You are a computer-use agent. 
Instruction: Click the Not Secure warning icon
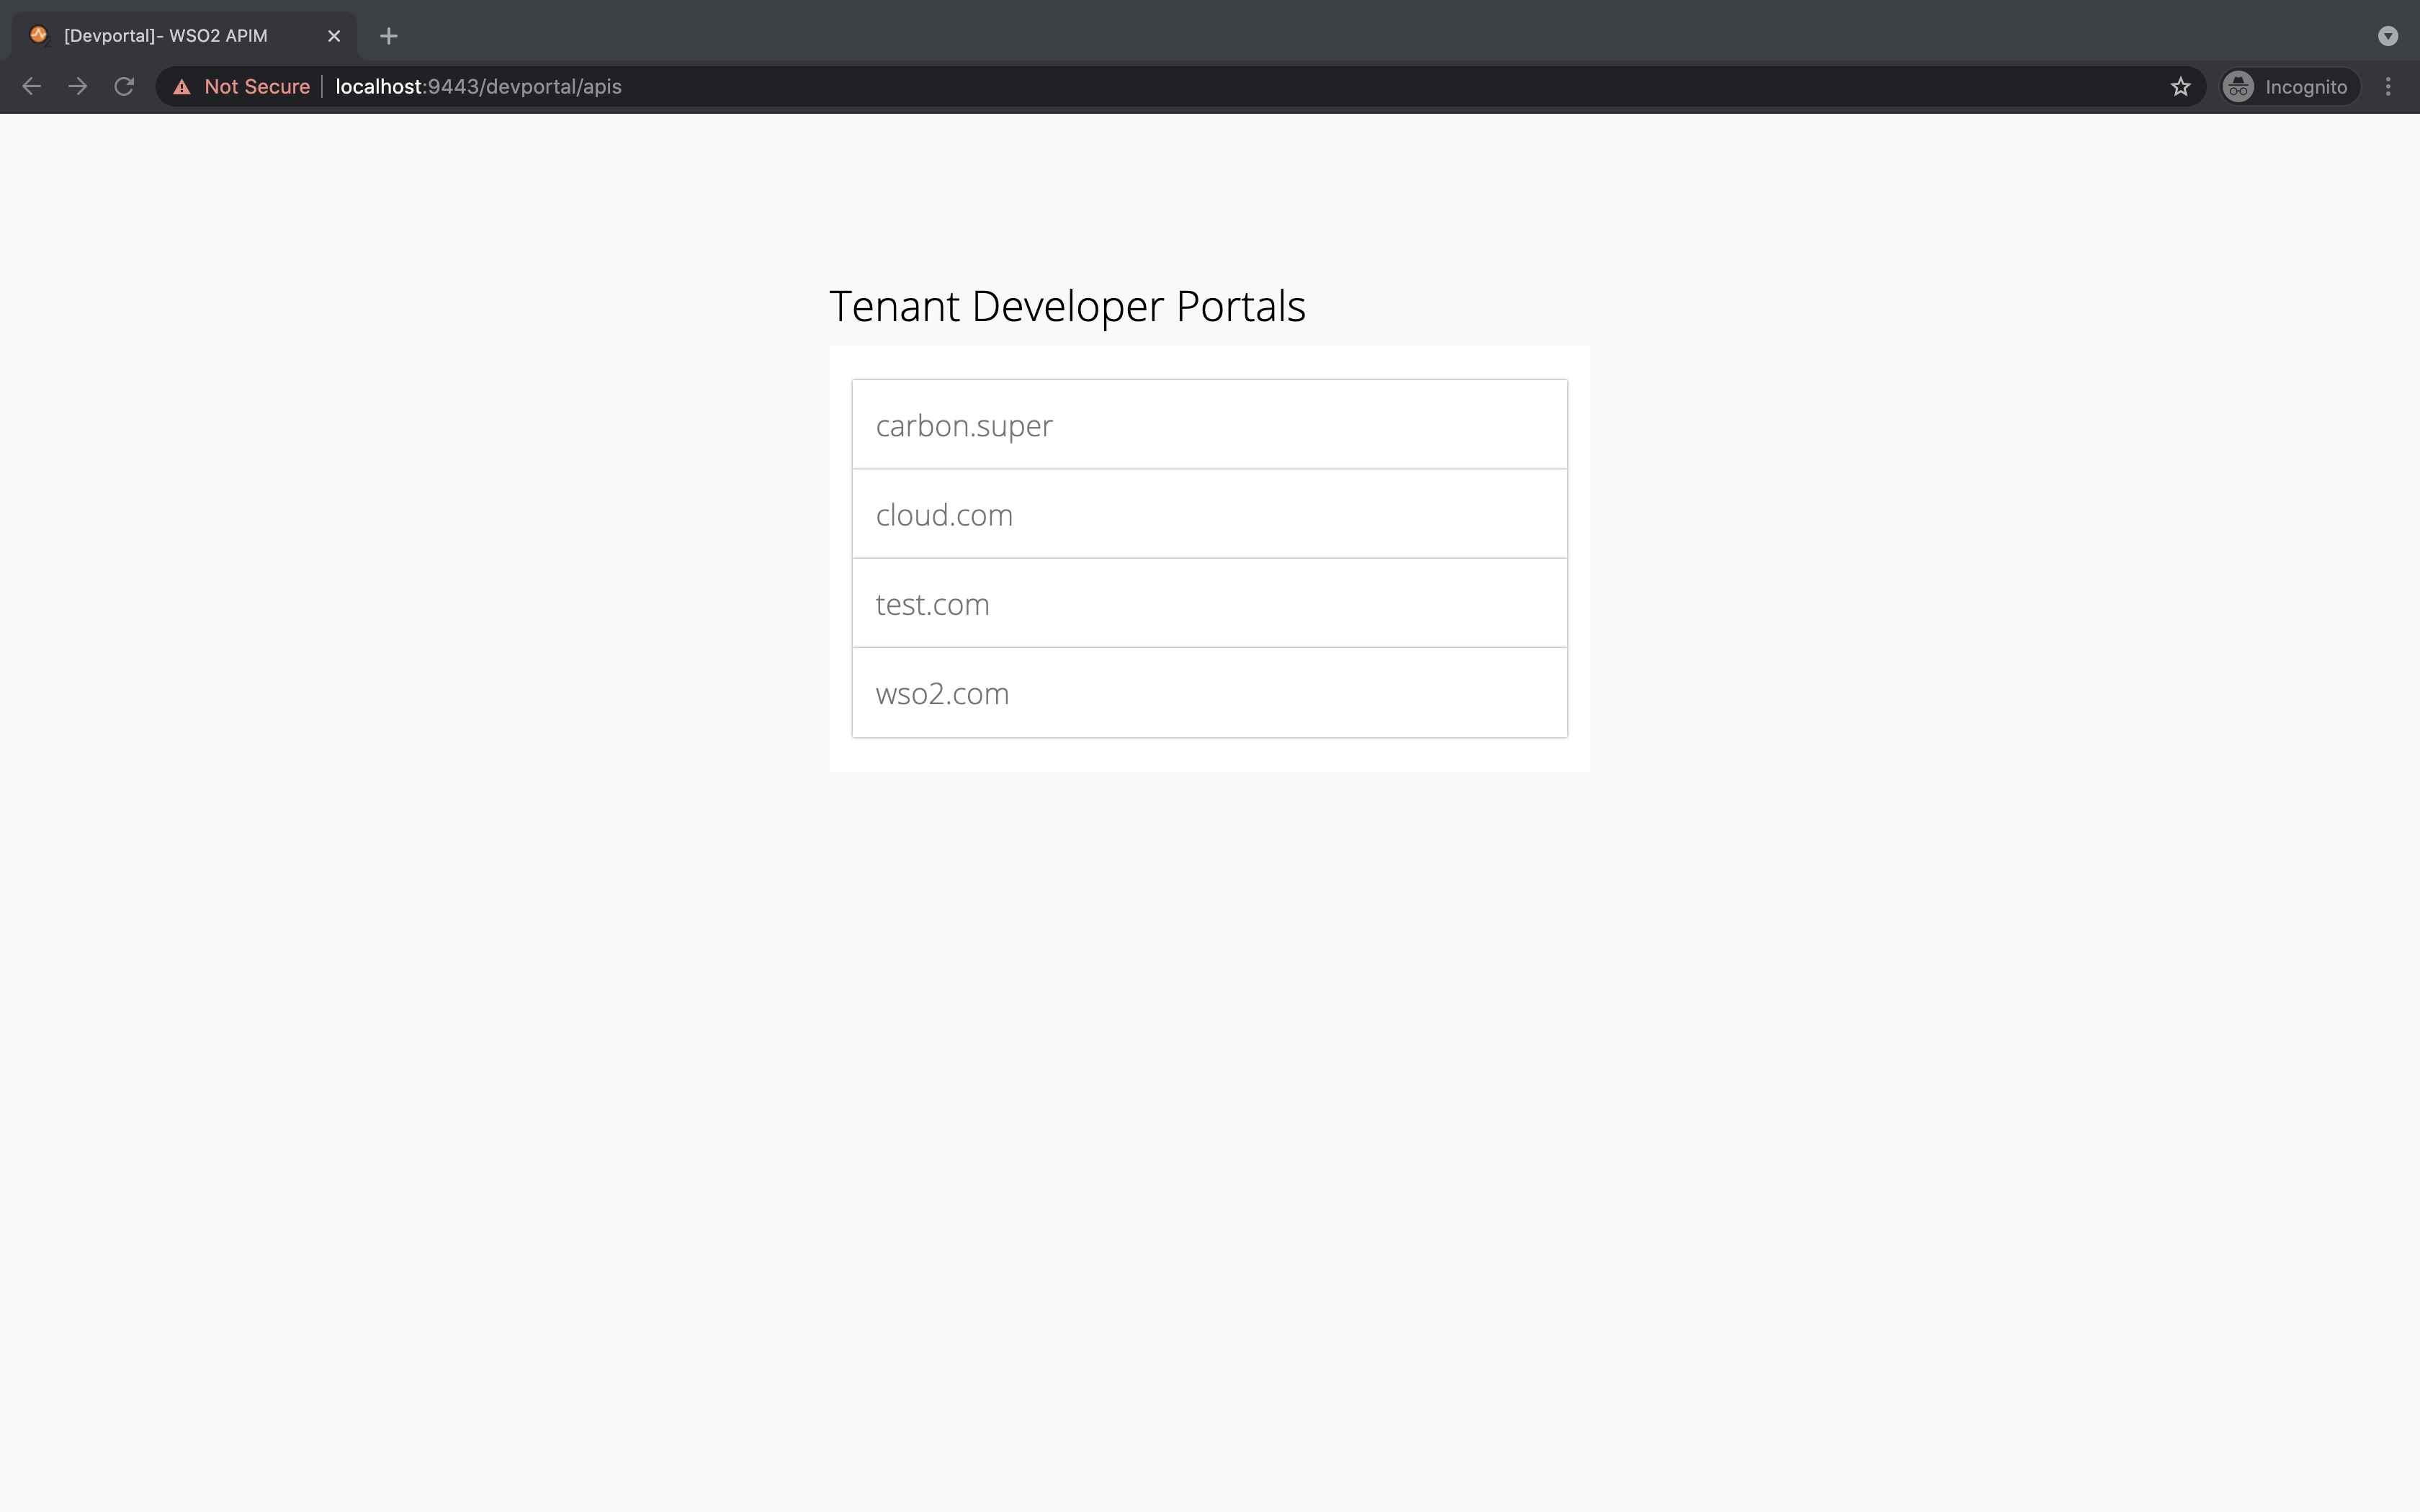(x=182, y=87)
